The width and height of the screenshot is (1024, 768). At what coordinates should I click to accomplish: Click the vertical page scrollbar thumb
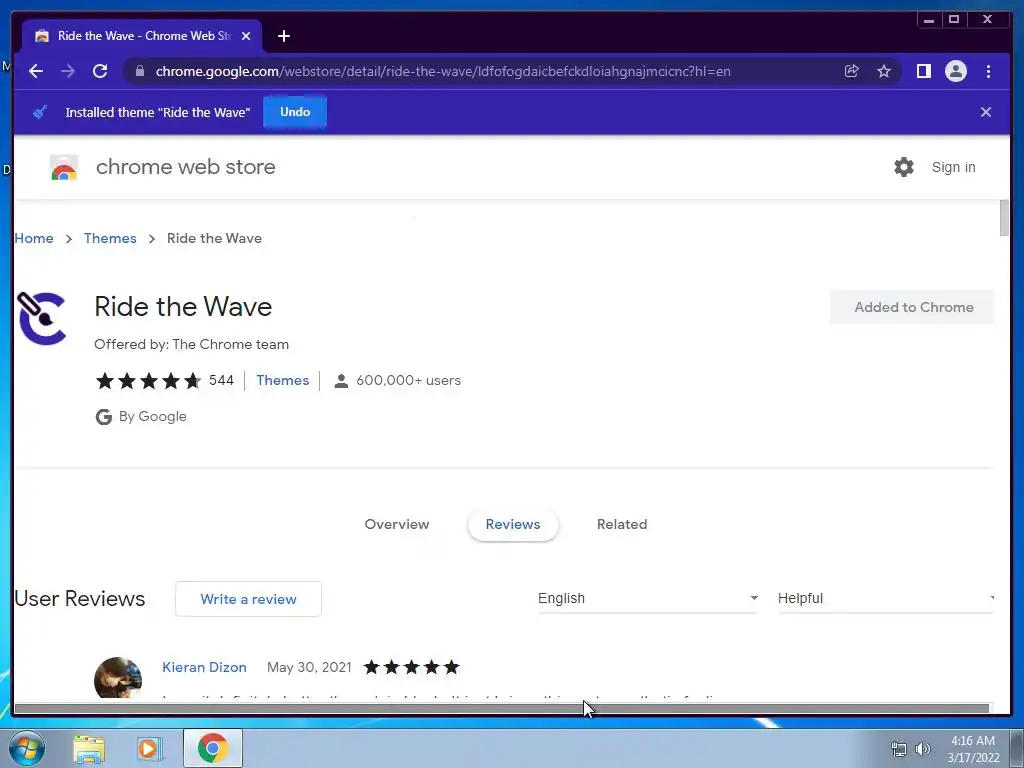tap(1004, 218)
